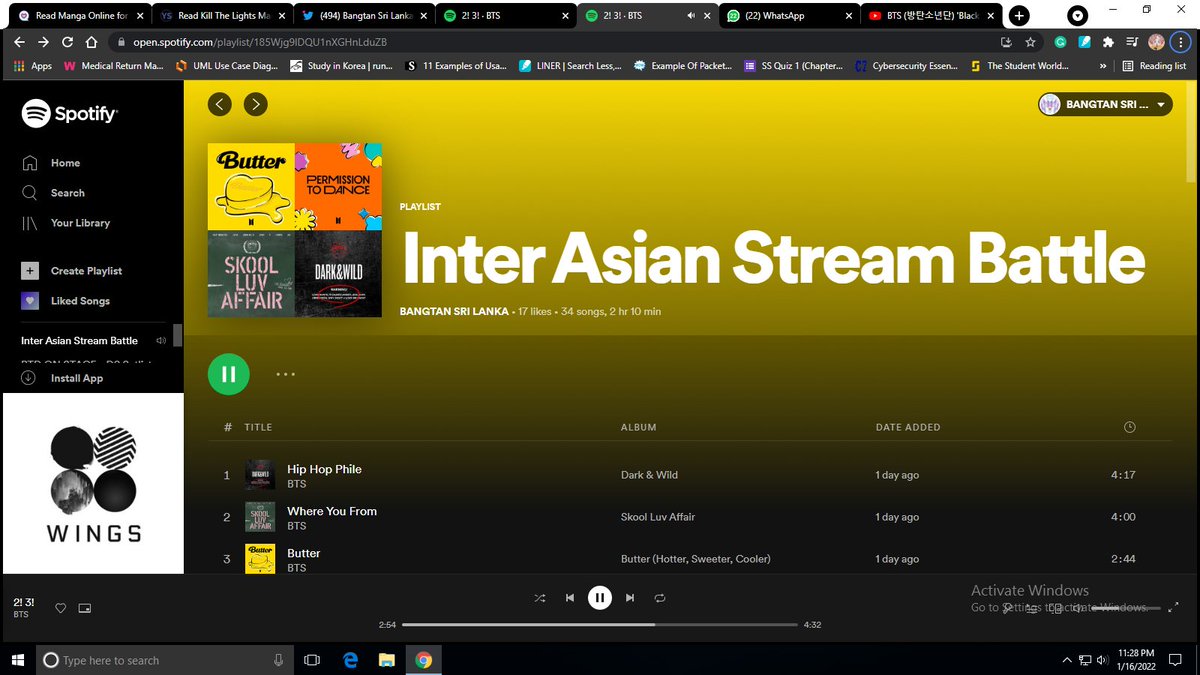1200x675 pixels.
Task: Open Spotify Home from sidebar
Action: pos(52,163)
